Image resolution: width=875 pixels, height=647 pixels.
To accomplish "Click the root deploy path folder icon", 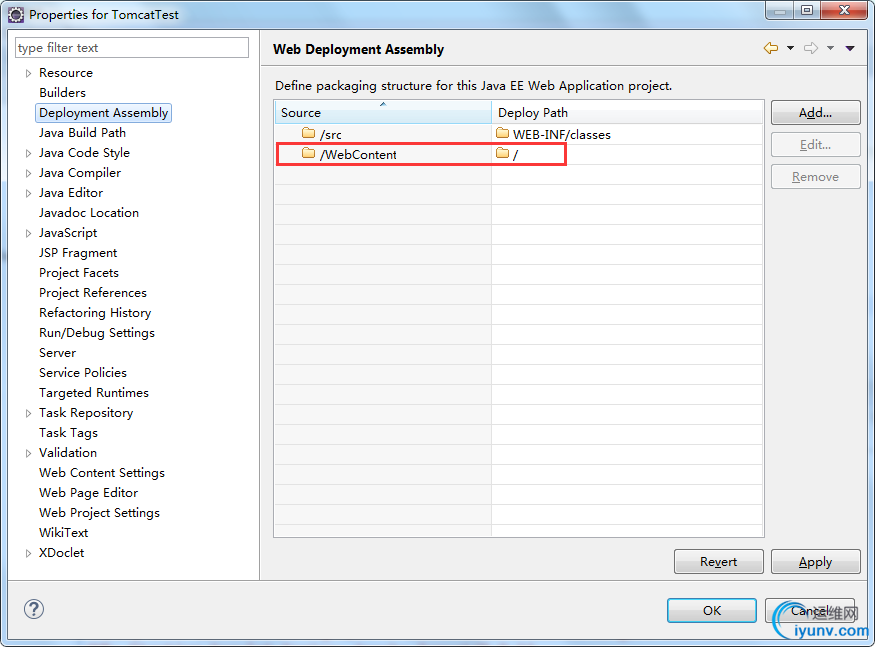I will click(x=503, y=153).
